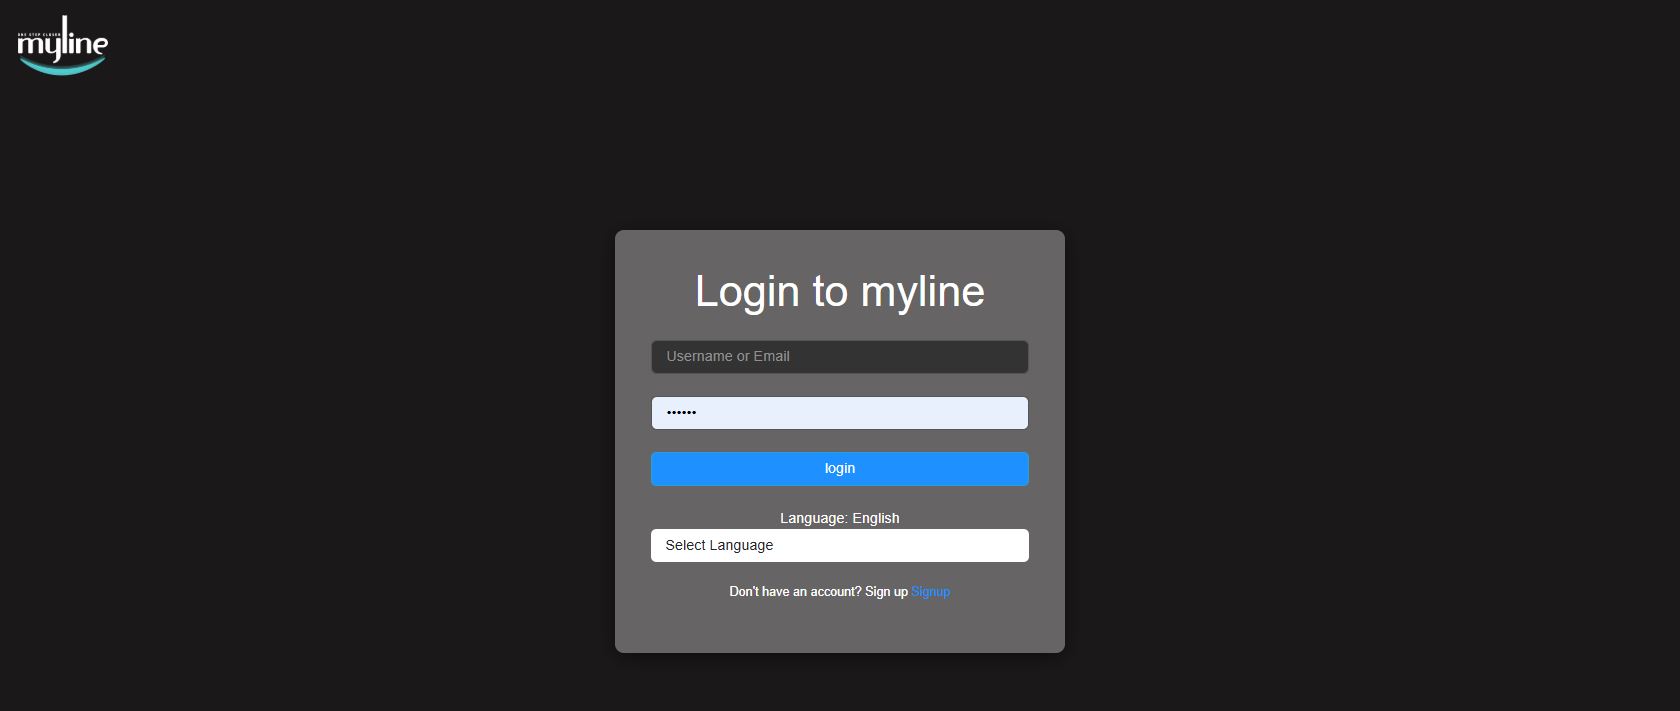Image resolution: width=1680 pixels, height=711 pixels.
Task: Click the word "myline" in the heading
Action: (923, 292)
